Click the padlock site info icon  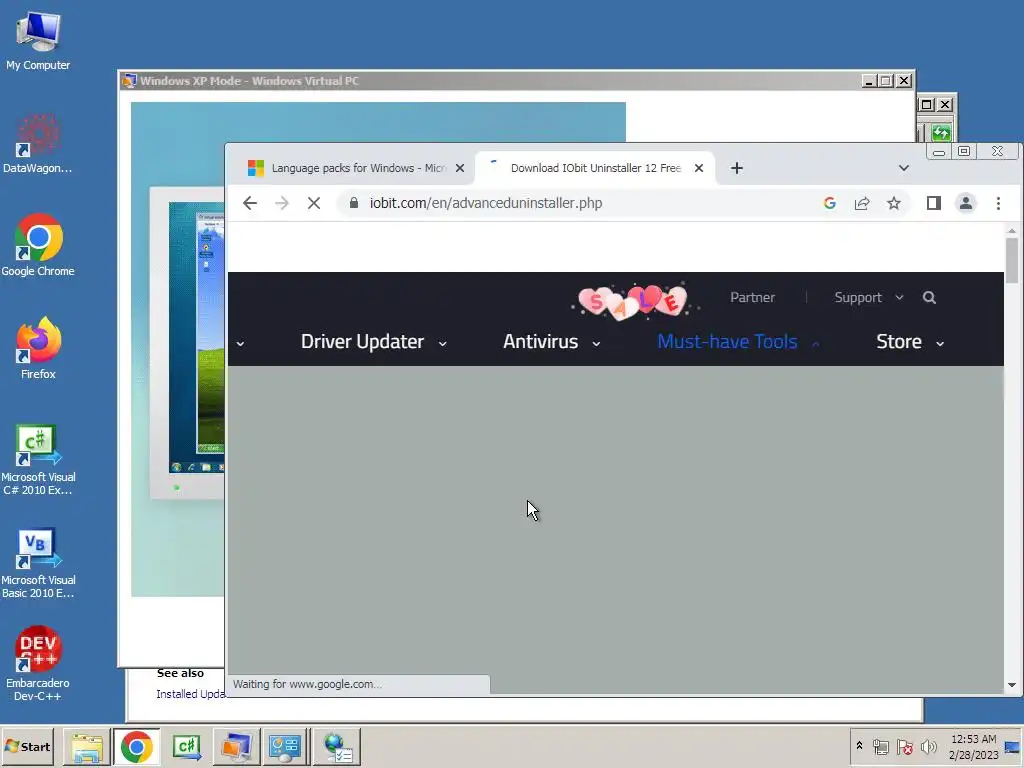353,203
